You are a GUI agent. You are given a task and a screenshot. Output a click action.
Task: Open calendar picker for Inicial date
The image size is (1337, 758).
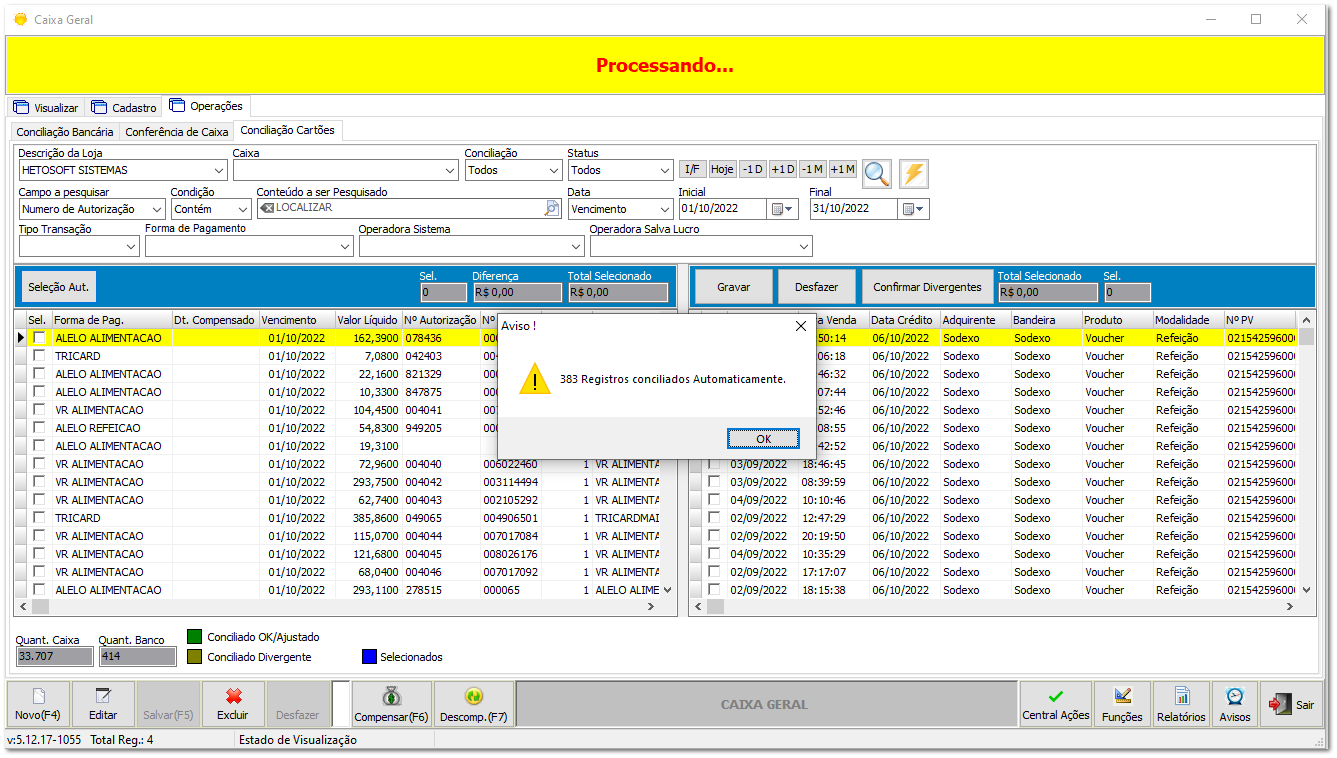(x=783, y=209)
